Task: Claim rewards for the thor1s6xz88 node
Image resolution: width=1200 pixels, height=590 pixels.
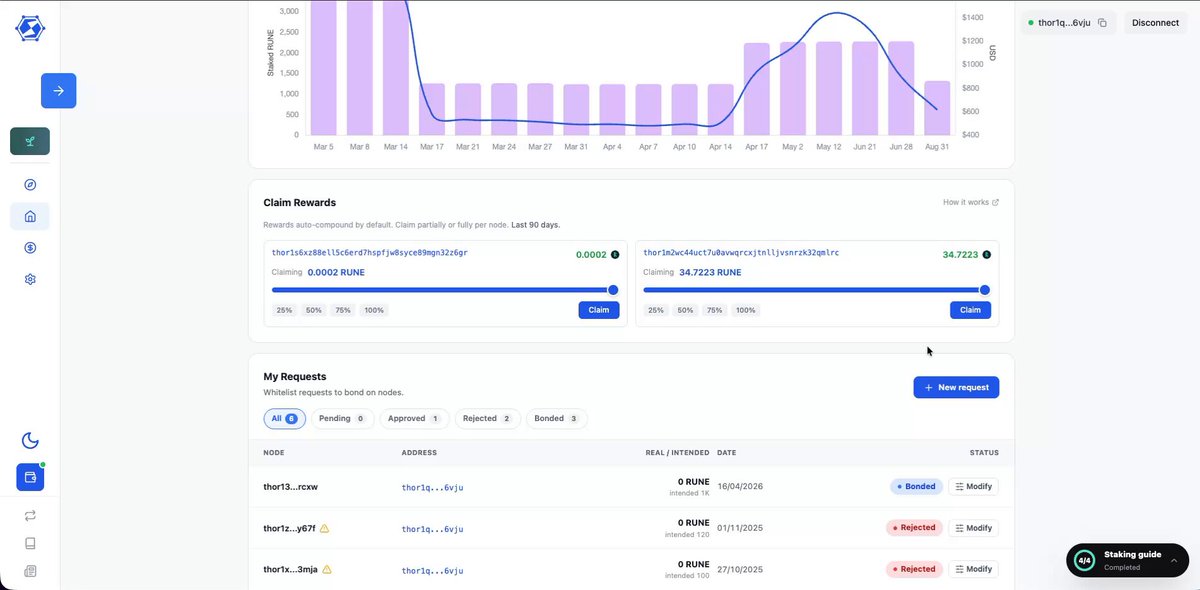Action: point(599,310)
